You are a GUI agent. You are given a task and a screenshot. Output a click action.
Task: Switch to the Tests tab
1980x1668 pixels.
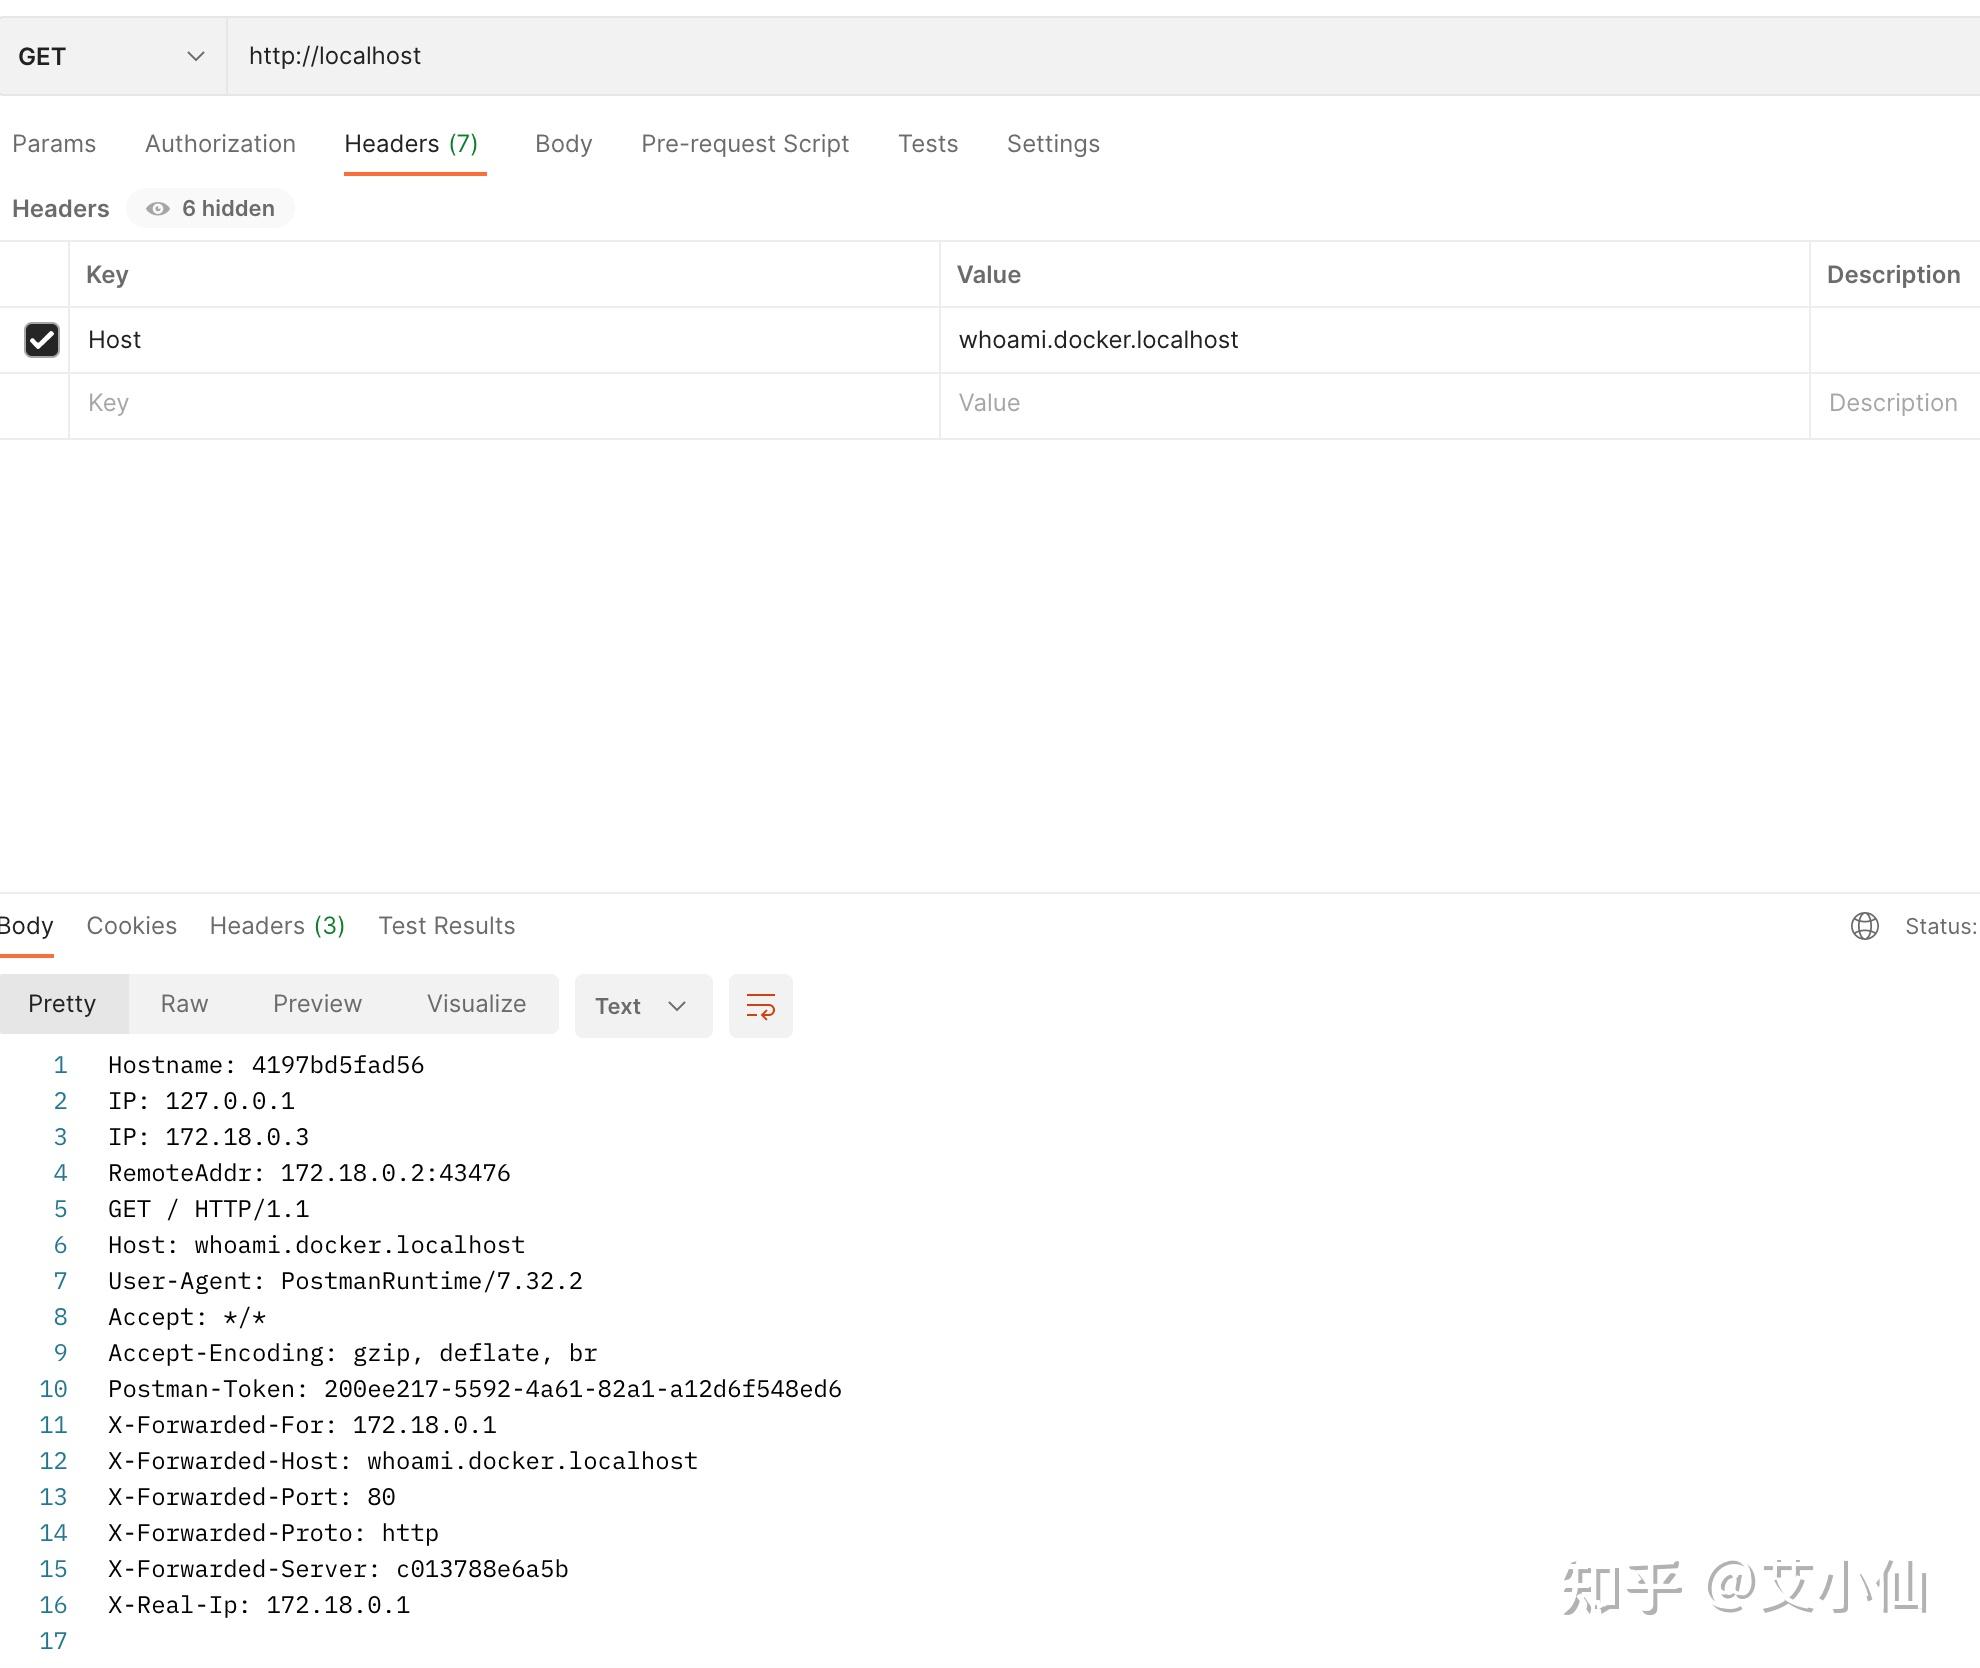coord(928,143)
